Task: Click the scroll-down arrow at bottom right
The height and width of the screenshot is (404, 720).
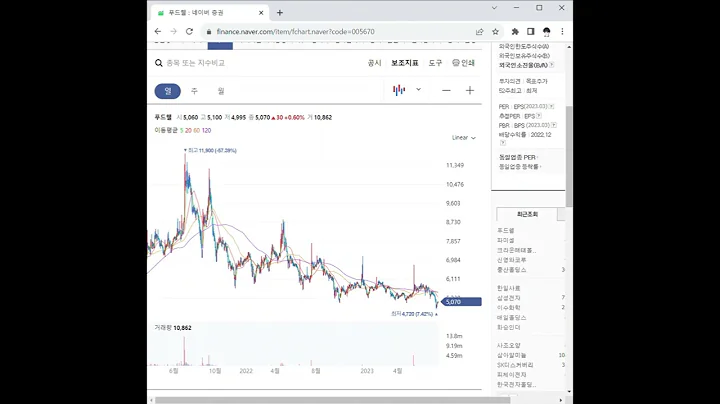Action: [x=569, y=392]
